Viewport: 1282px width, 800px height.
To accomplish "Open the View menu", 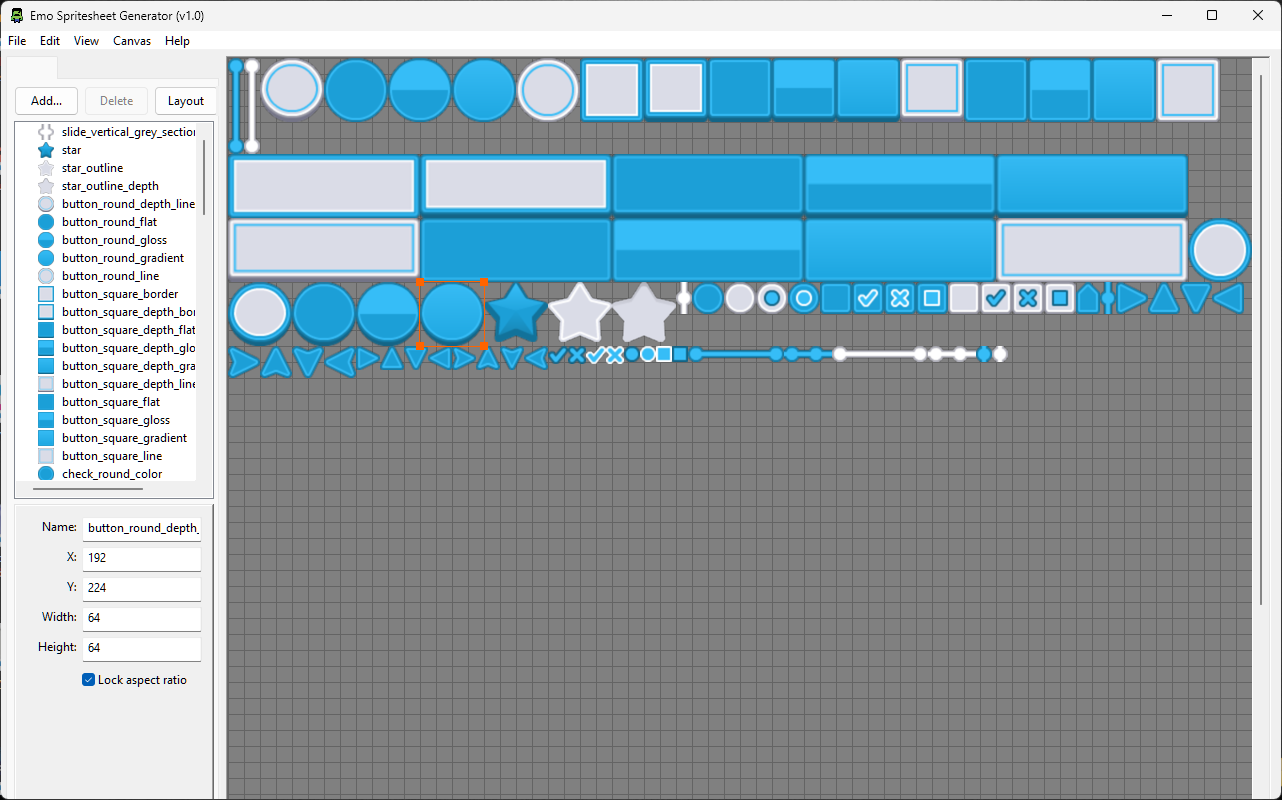I will (87, 41).
